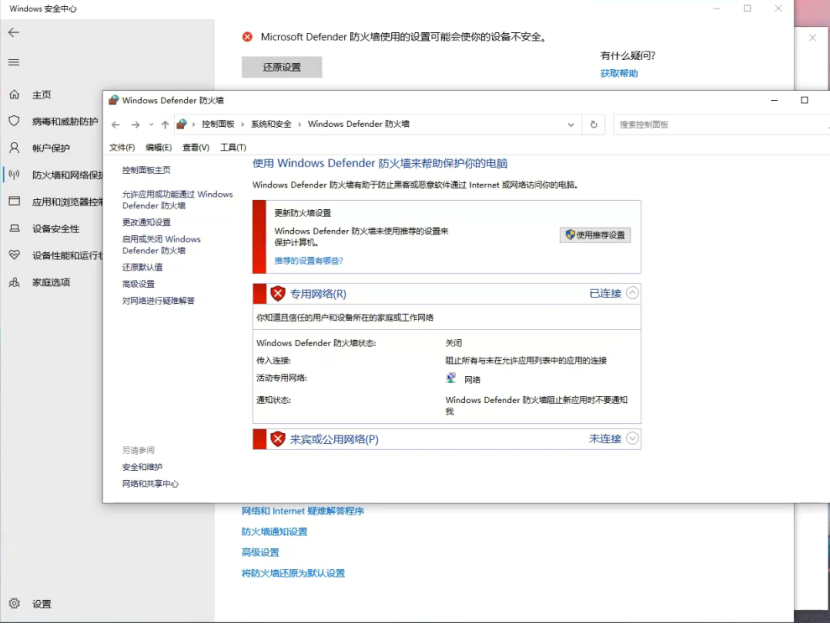The image size is (830, 624).
Task: Click the up arrow in Control Panel navigation
Action: tap(165, 125)
